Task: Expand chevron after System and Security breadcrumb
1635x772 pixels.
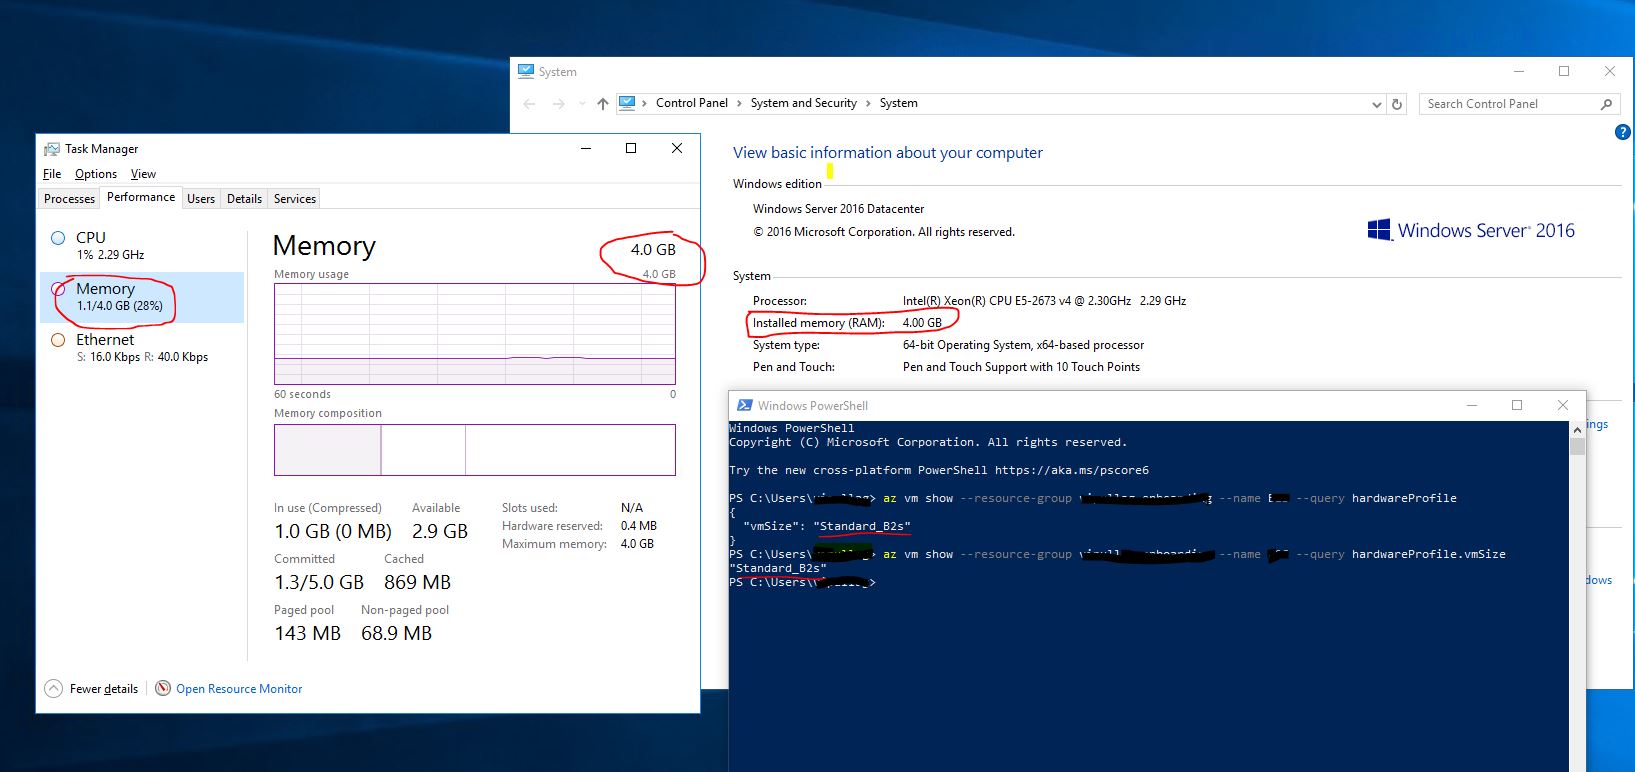Action: (868, 103)
